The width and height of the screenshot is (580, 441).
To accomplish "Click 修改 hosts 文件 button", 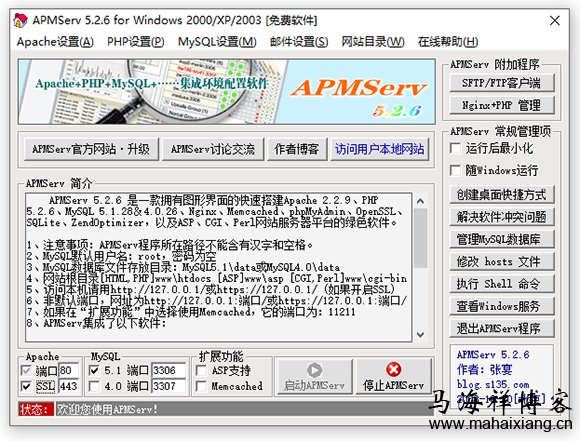I will [x=502, y=262].
